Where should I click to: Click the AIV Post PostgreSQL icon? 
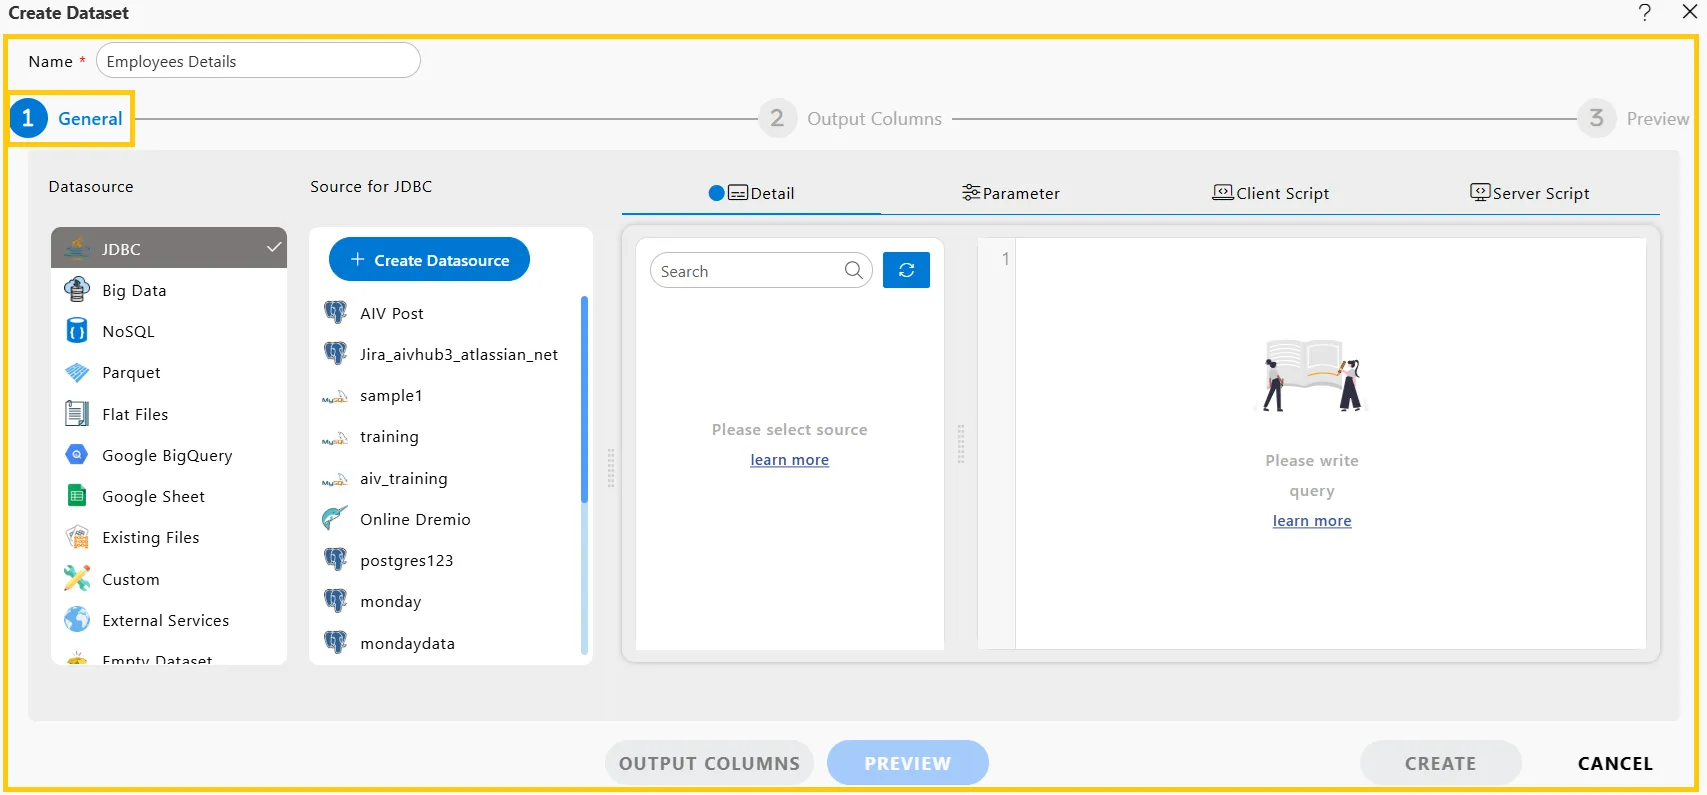coord(335,313)
